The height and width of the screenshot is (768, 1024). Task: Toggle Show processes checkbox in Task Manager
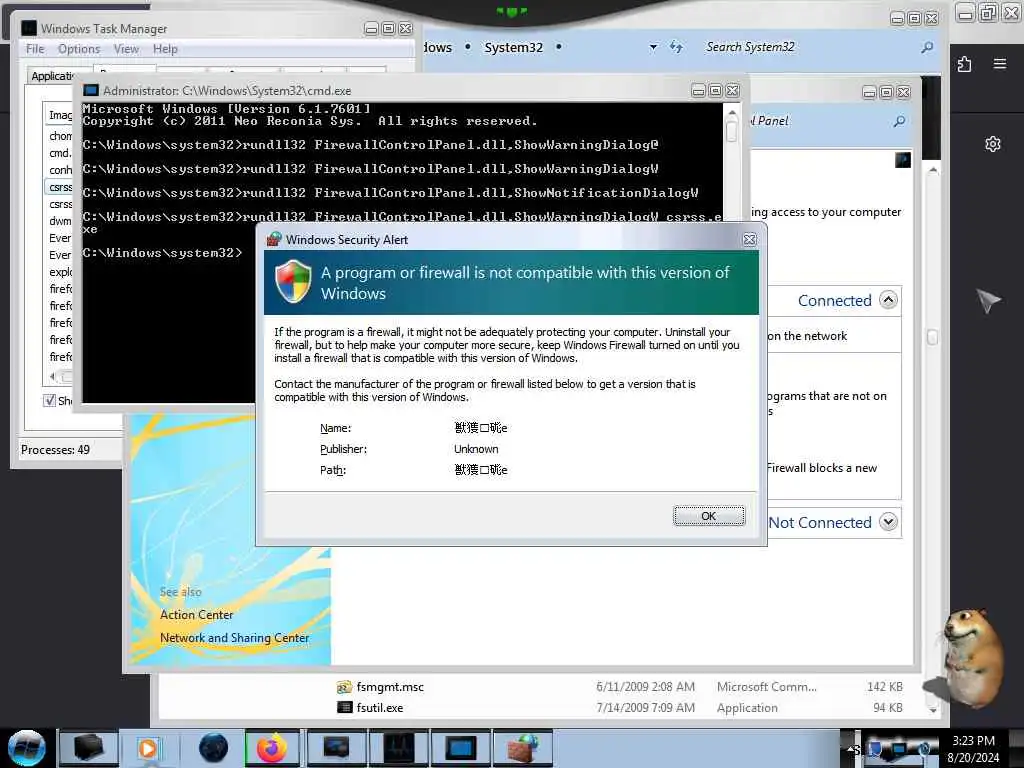49,400
